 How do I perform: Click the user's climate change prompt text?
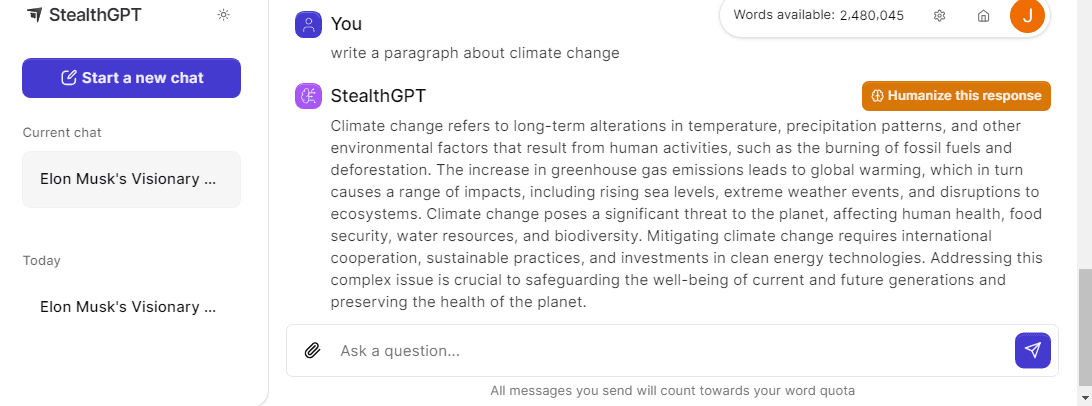(475, 53)
